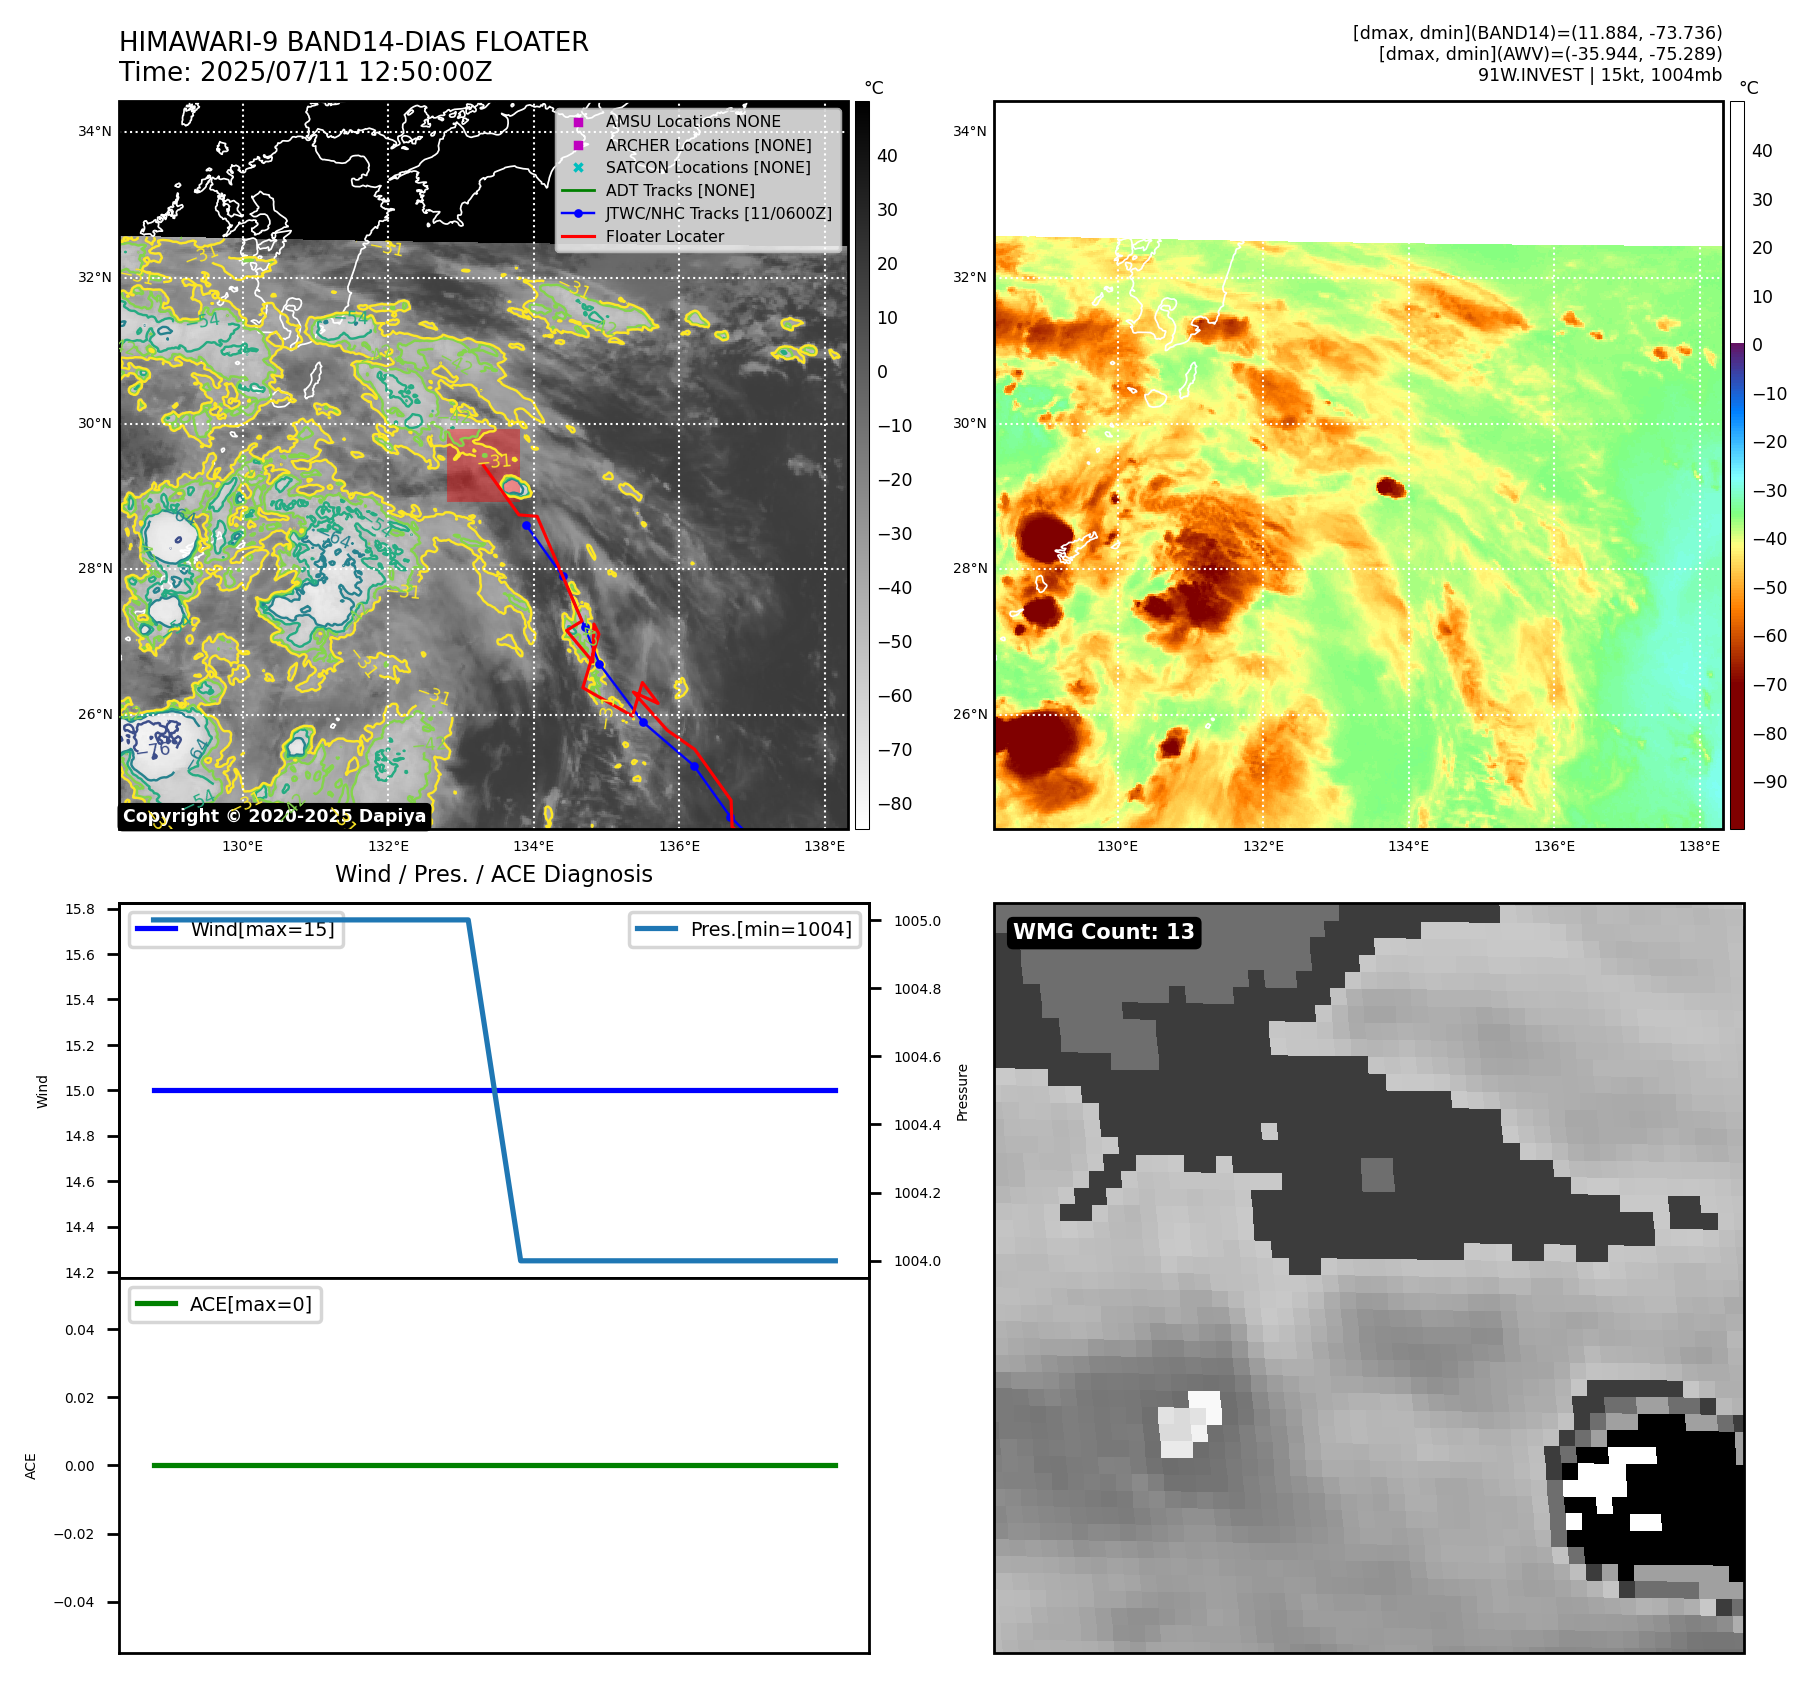Click the 34°N label on the left map
The width and height of the screenshot is (1813, 1690).
point(95,131)
